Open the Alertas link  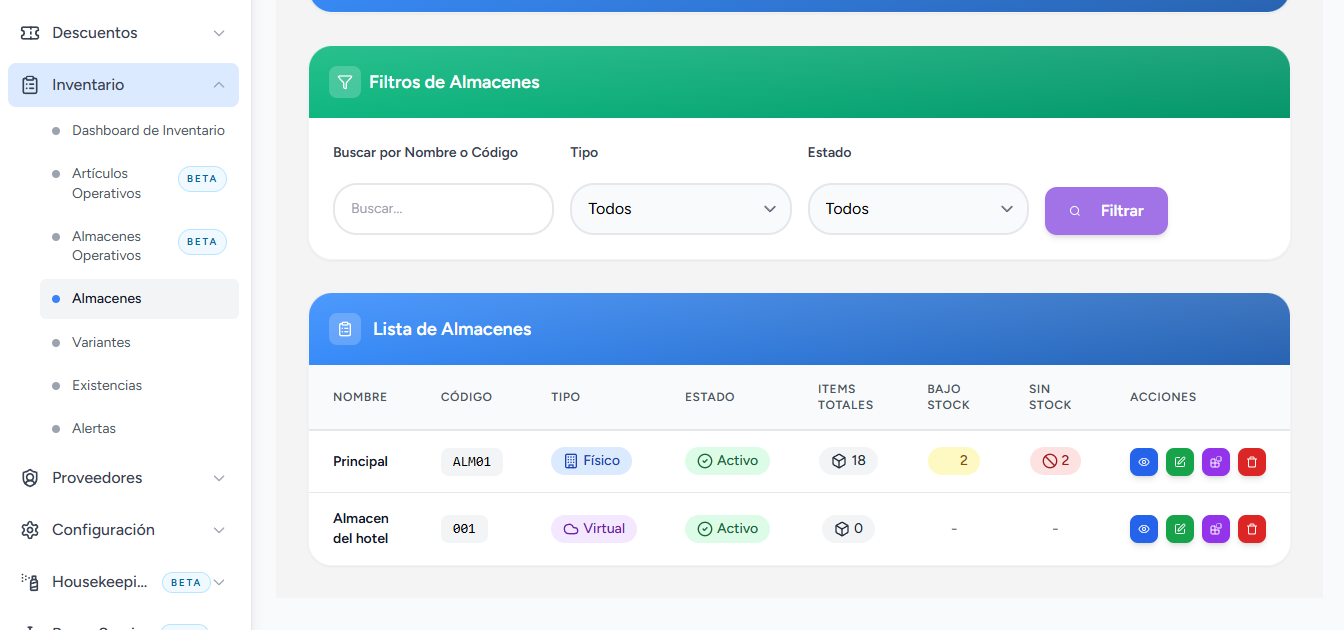(x=94, y=428)
